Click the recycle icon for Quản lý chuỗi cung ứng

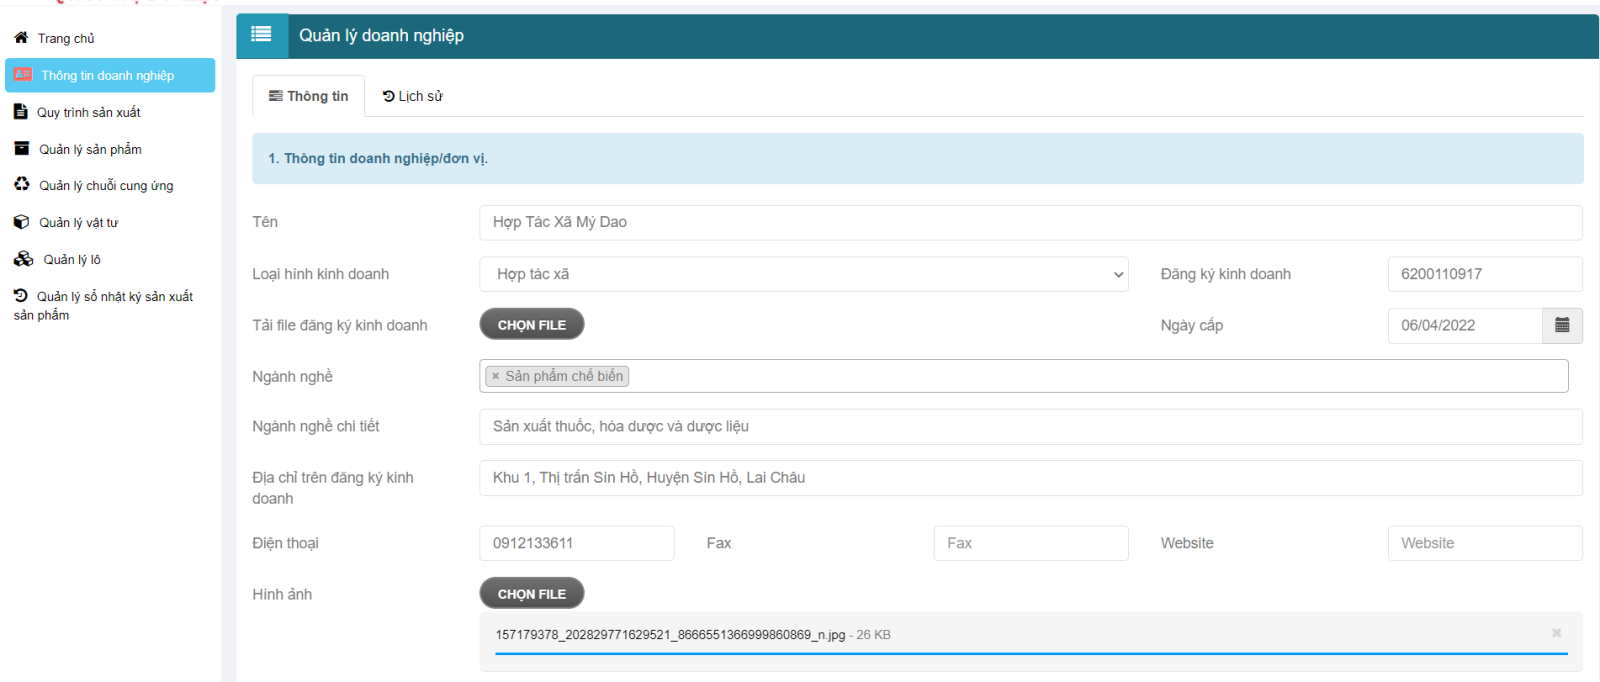[x=22, y=185]
